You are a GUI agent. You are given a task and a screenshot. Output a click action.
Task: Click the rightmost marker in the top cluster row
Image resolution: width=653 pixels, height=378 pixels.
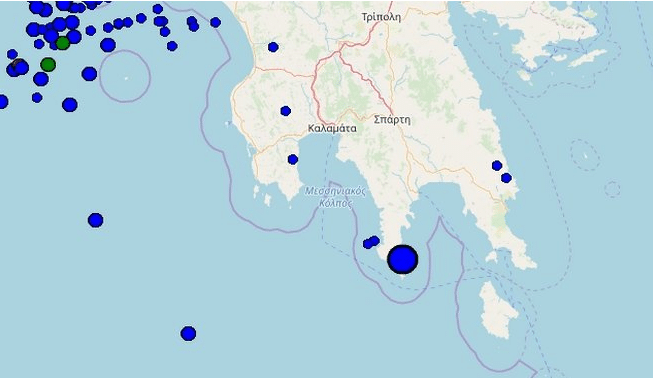(215, 22)
